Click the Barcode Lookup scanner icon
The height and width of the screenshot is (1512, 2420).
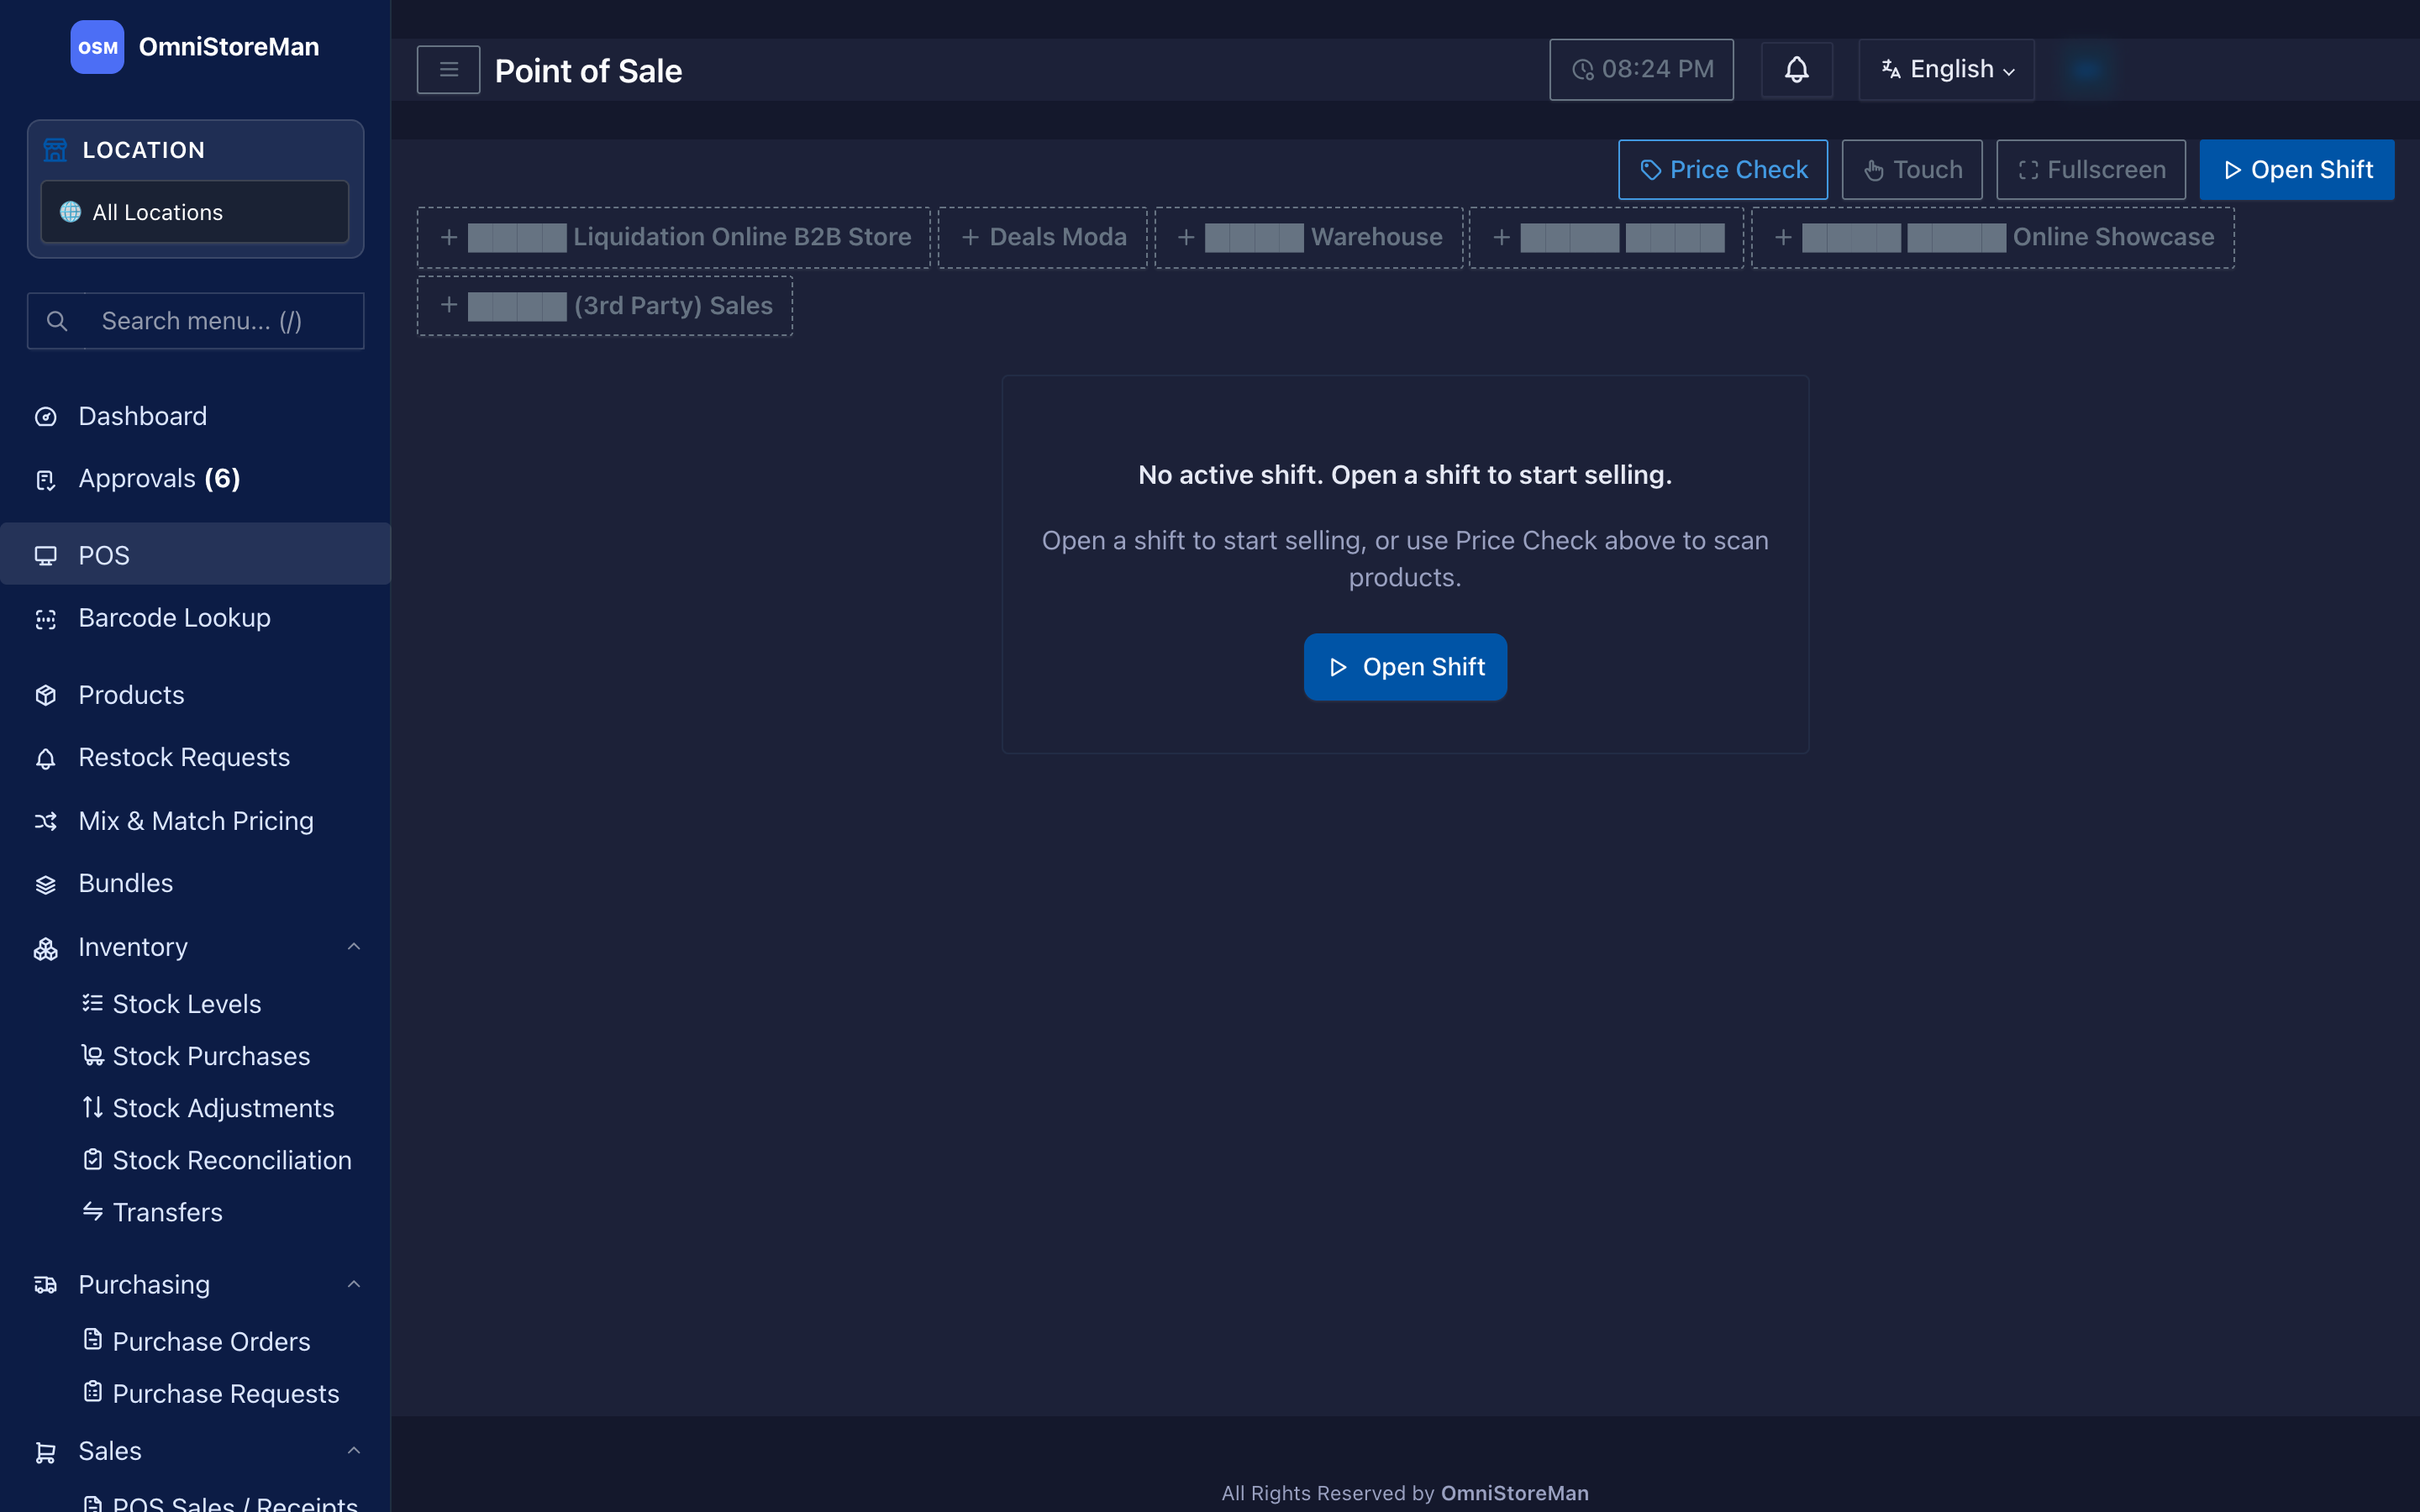[46, 619]
